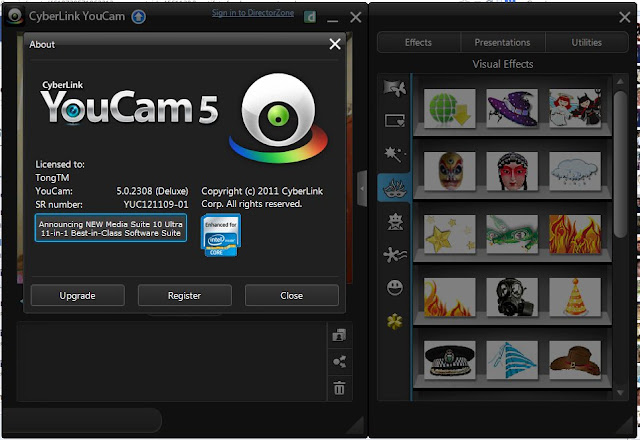Image resolution: width=640 pixels, height=440 pixels.
Task: Choose the globe download more effects thumbnail
Action: tap(450, 108)
